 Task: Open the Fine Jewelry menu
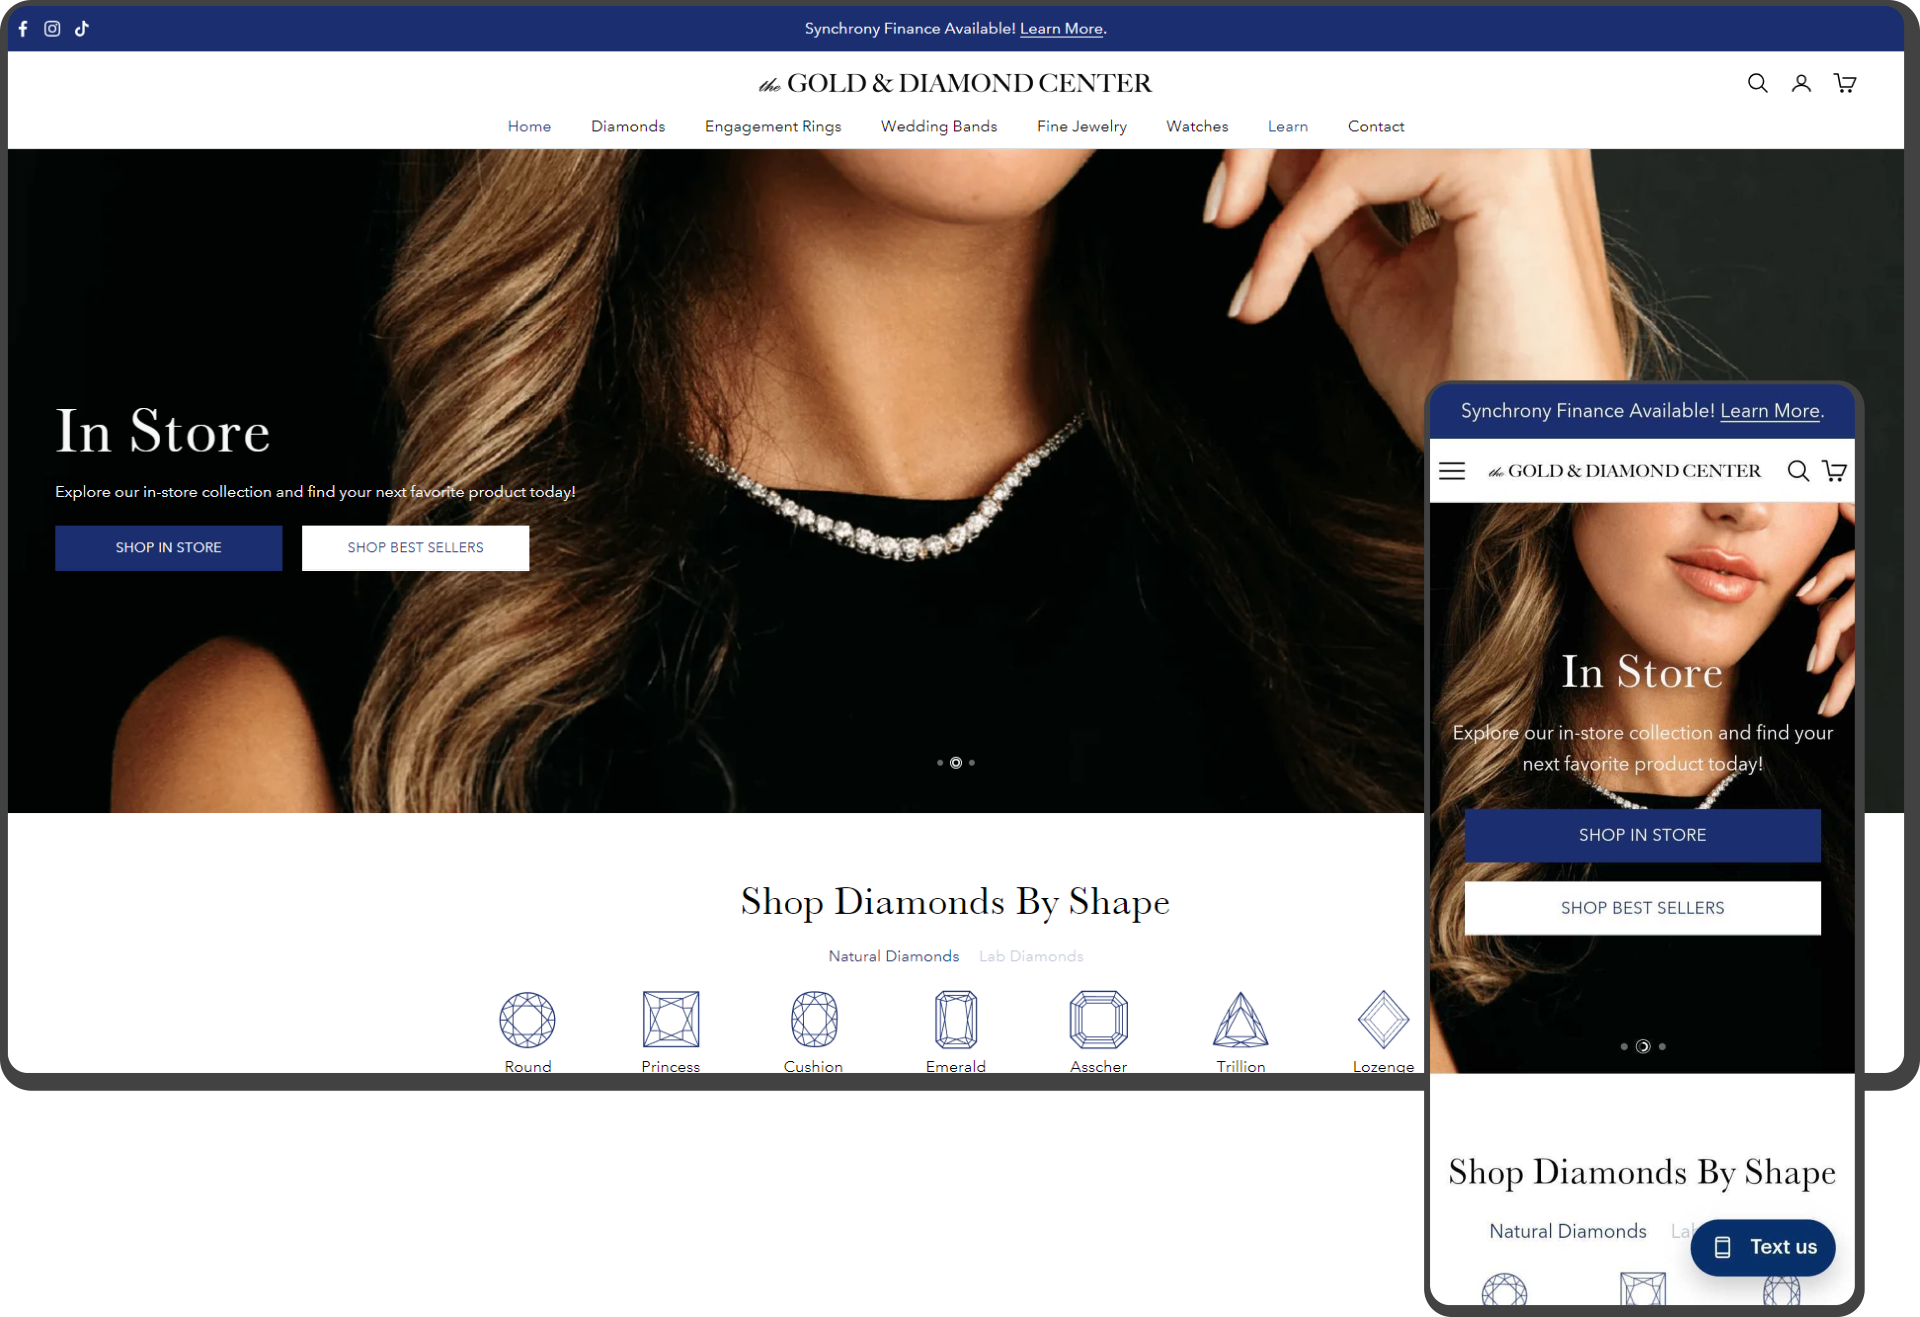coord(1081,126)
